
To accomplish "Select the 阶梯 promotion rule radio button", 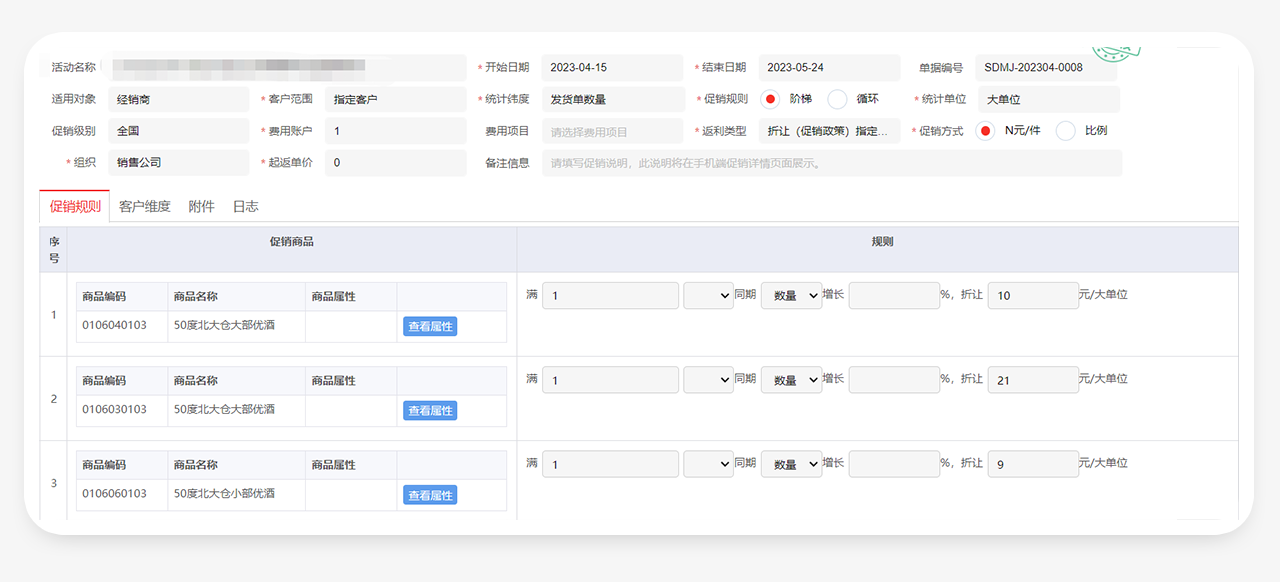I will point(770,99).
